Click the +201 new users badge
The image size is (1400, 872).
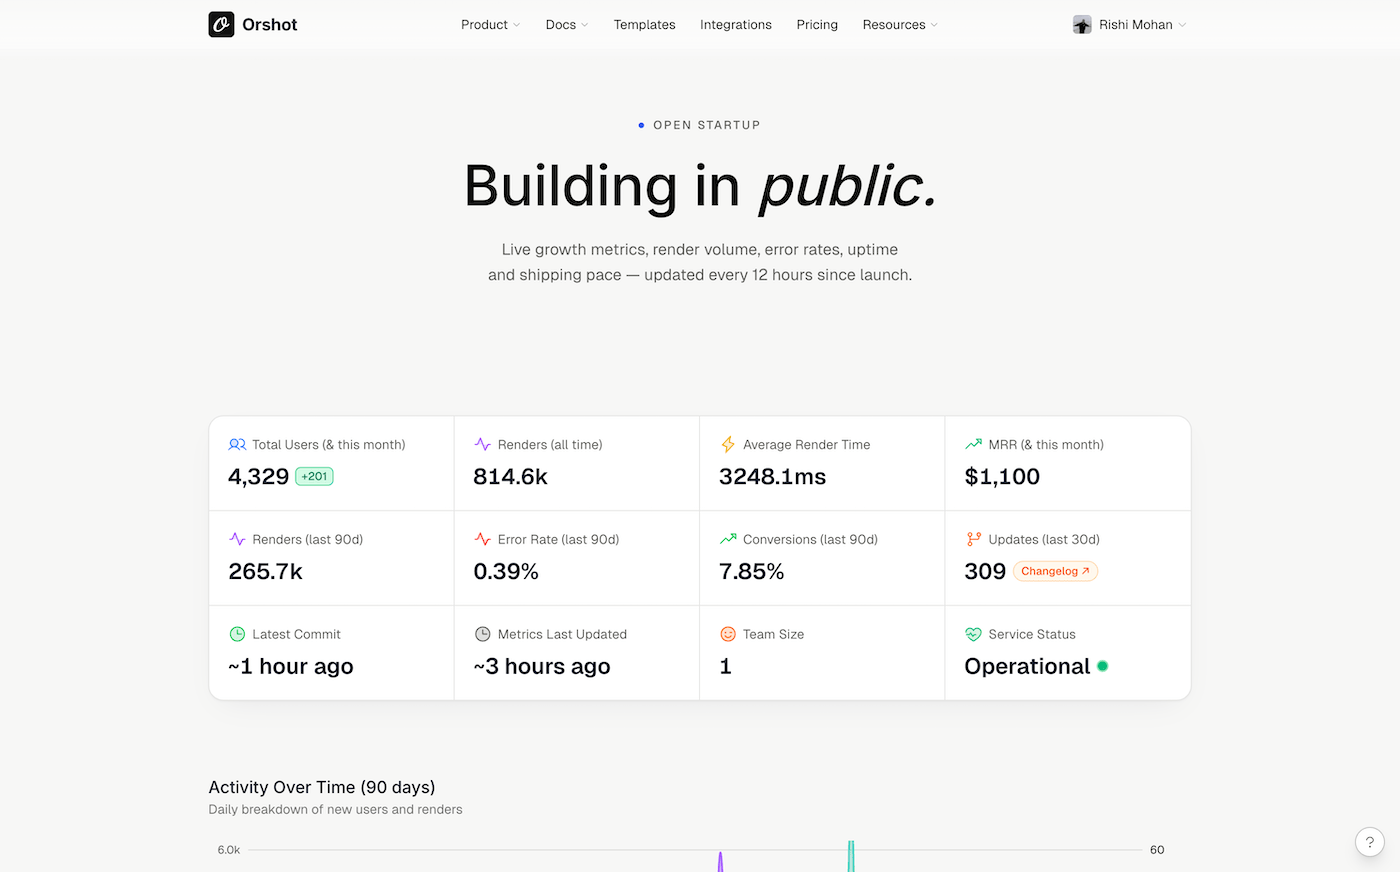(x=314, y=477)
